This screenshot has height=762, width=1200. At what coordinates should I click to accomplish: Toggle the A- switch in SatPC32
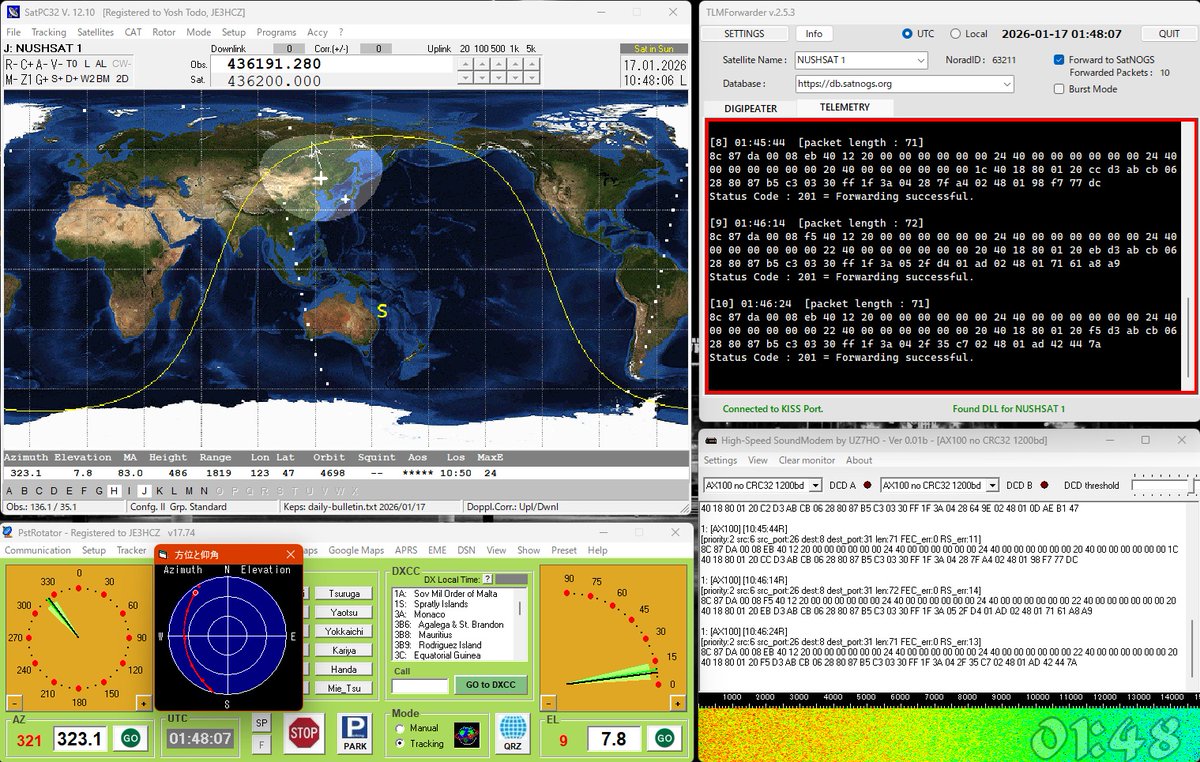click(42, 63)
